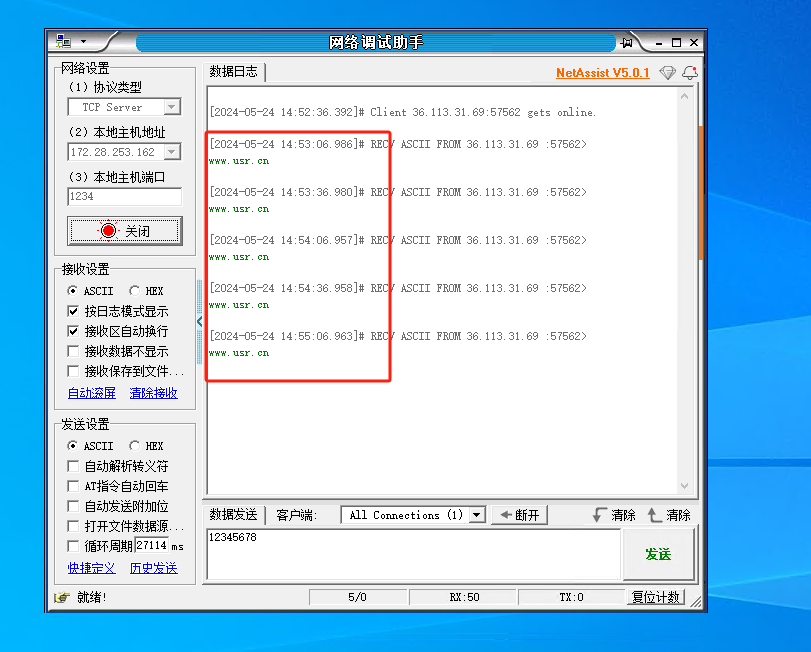Switch to the 数据日志 tab
This screenshot has height=652, width=811.
233,72
